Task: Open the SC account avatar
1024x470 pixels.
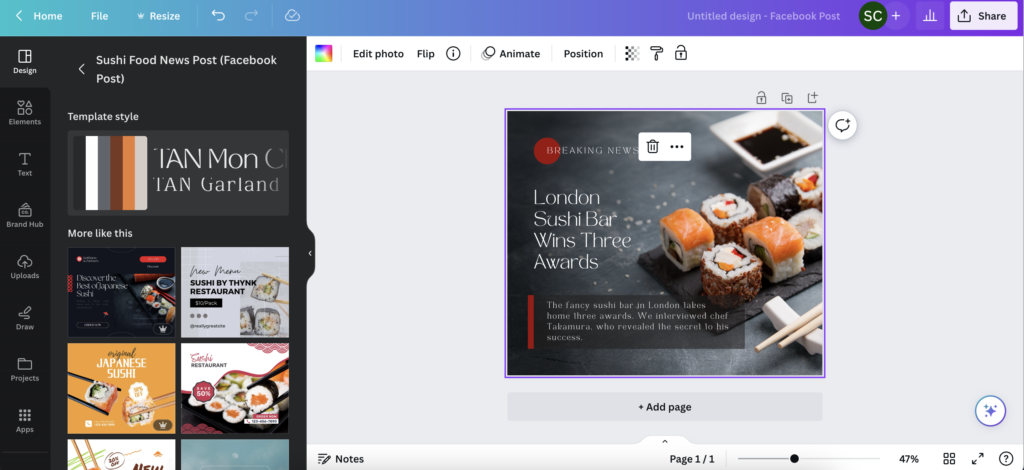Action: pyautogui.click(x=872, y=16)
